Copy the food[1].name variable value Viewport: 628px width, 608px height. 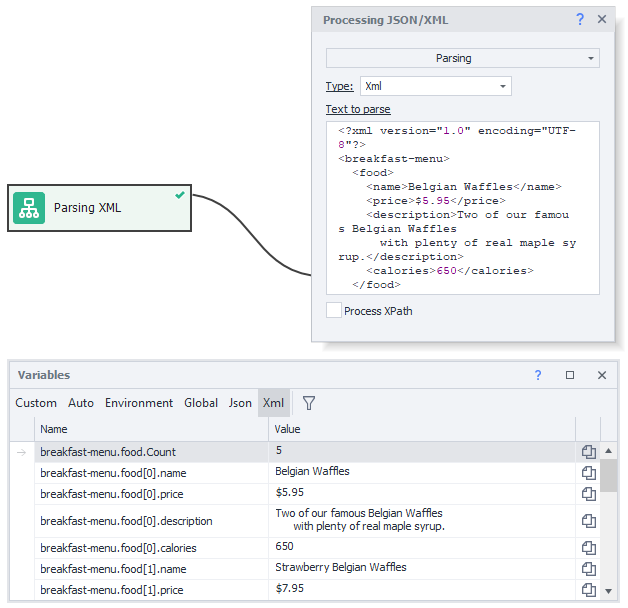point(589,569)
